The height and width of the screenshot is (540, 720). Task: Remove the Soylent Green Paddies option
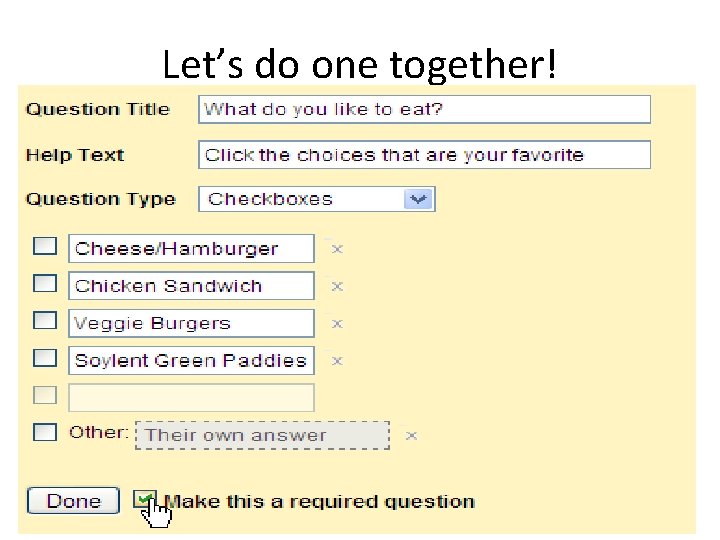pyautogui.click(x=337, y=361)
